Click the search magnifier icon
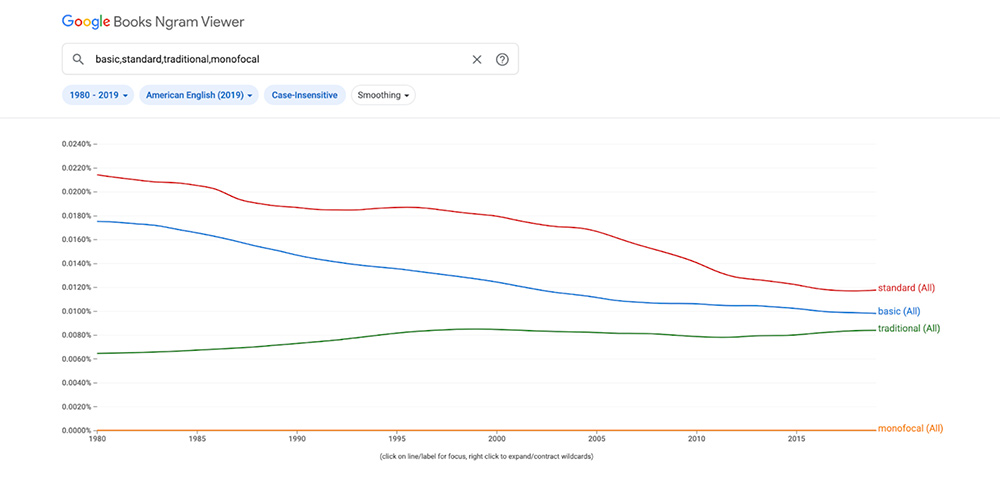The width and height of the screenshot is (1000, 480). (78, 59)
